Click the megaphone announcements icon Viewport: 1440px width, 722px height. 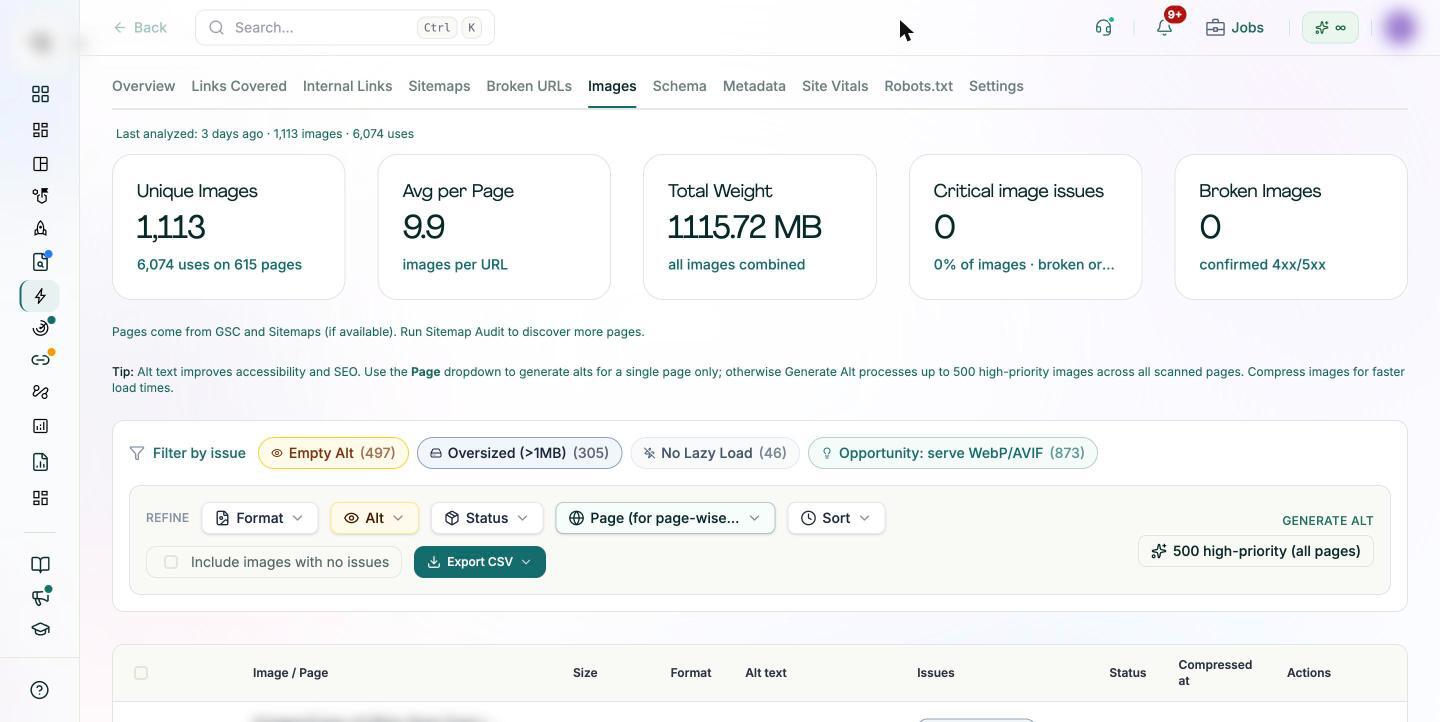coord(40,597)
